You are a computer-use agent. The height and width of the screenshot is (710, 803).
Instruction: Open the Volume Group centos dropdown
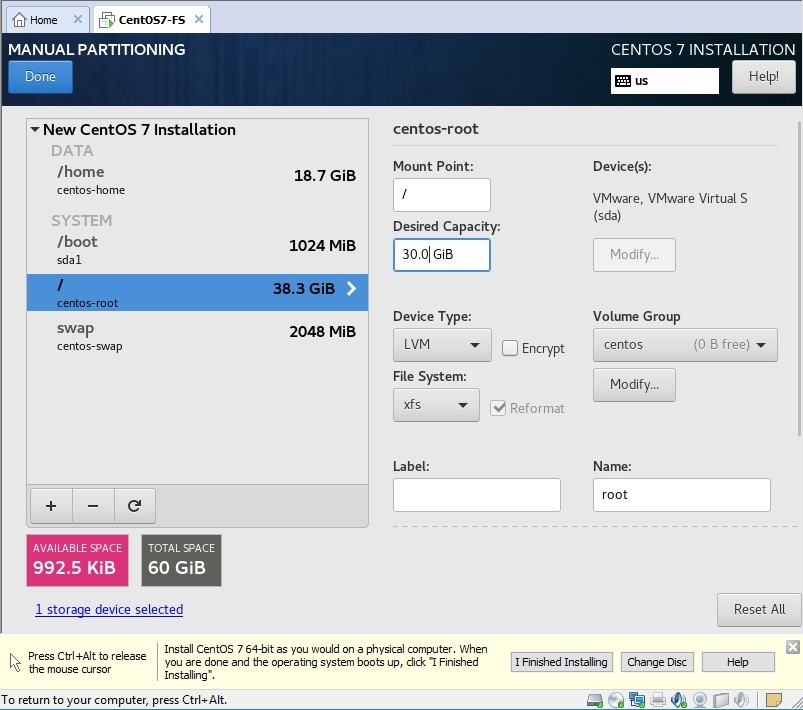click(684, 345)
